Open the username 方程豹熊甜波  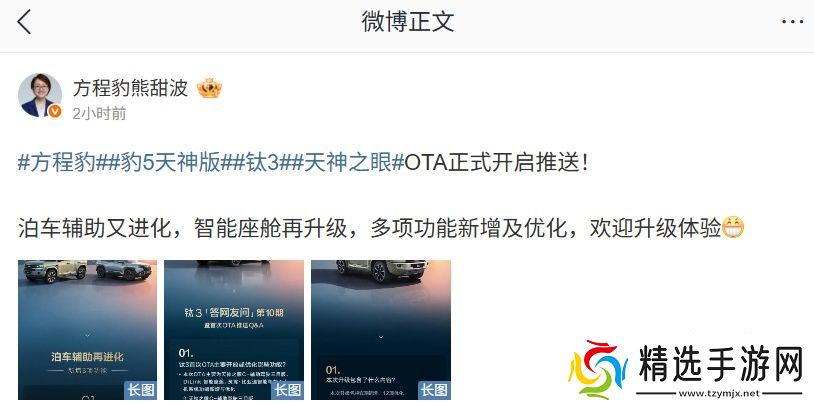(130, 88)
